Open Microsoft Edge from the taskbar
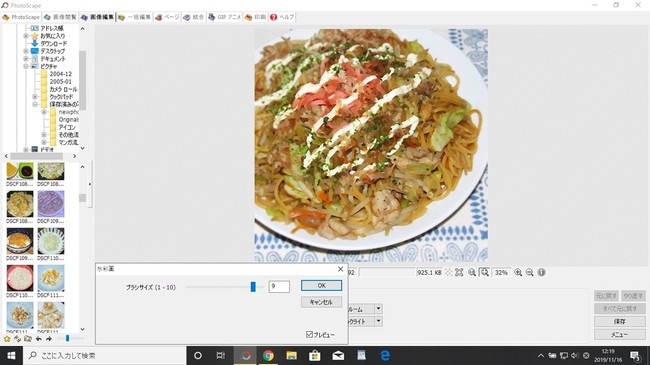650x365 pixels. [385, 356]
